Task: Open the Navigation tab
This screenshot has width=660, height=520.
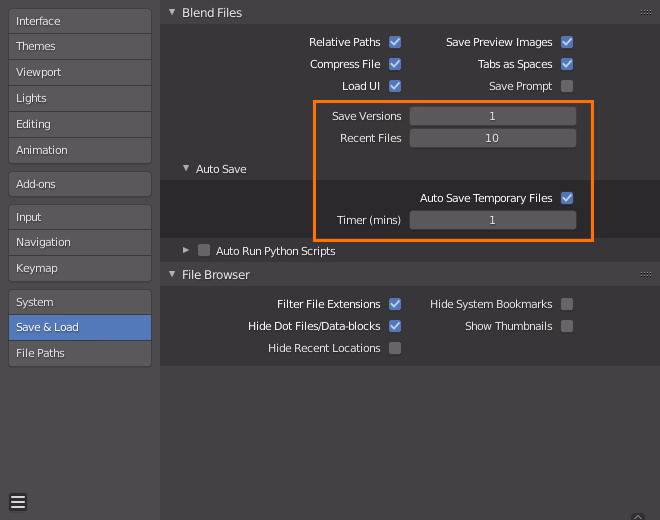Action: click(80, 243)
